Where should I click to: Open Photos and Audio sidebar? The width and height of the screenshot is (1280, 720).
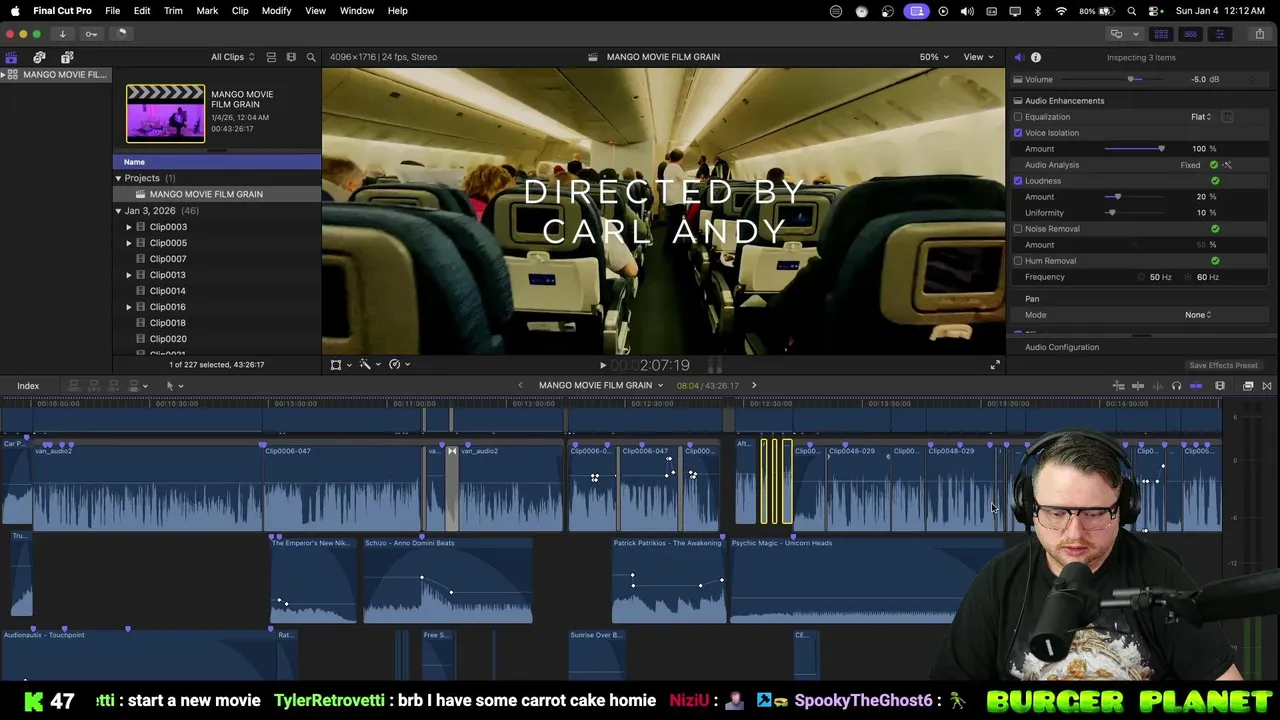click(39, 57)
